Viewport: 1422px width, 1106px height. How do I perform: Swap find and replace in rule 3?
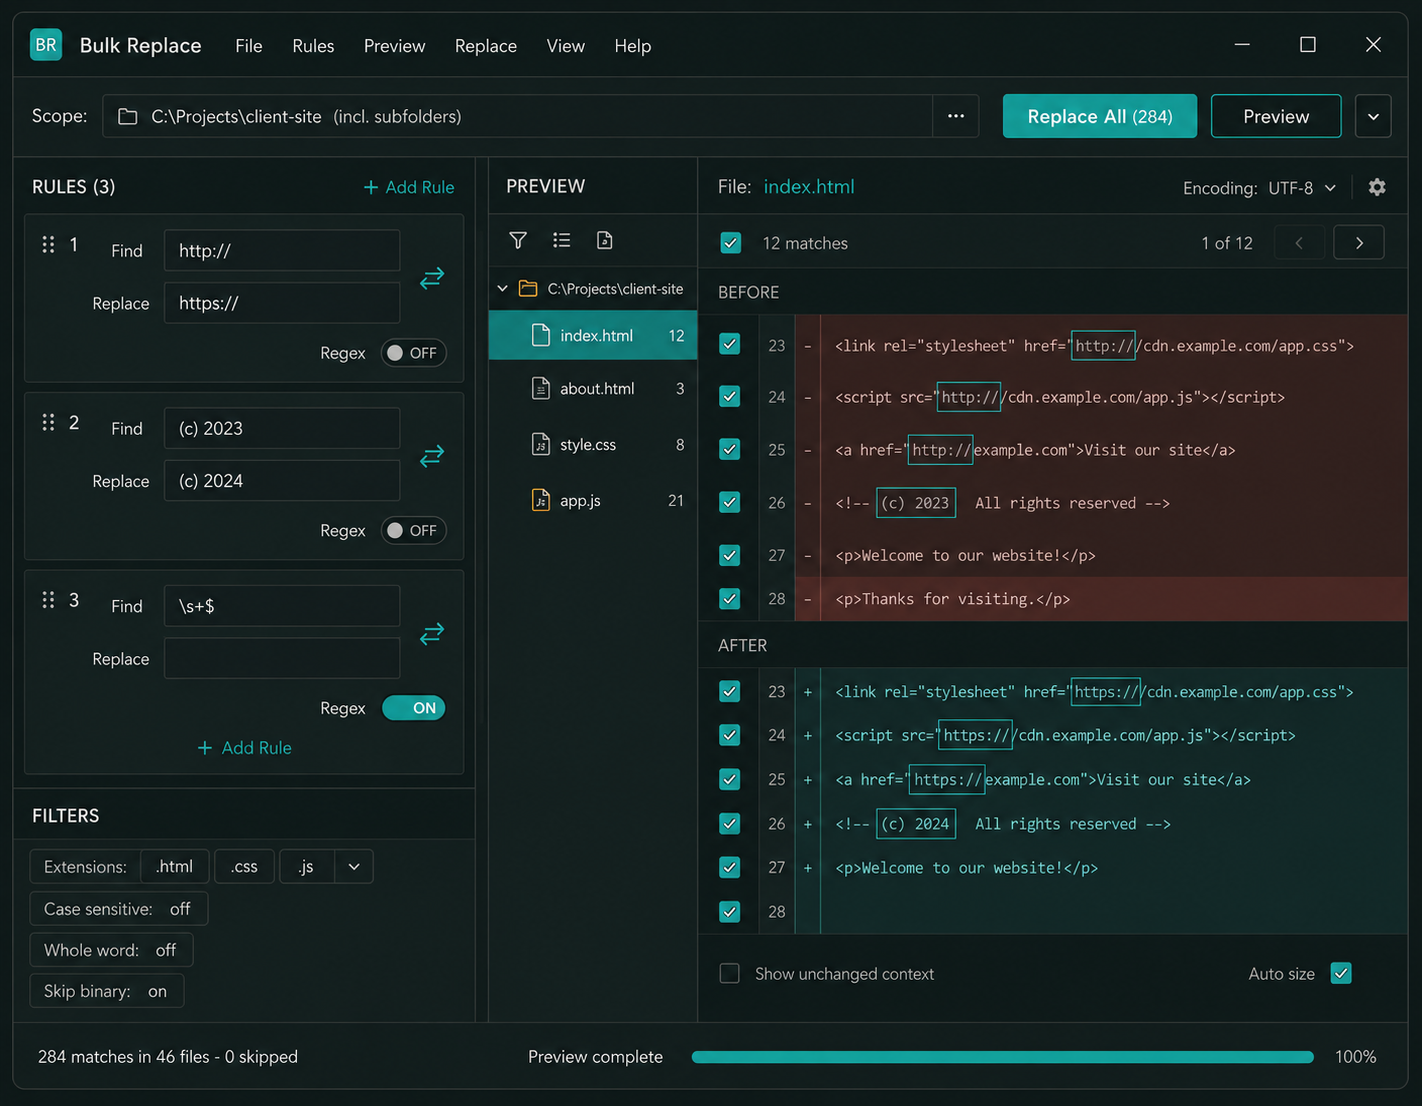point(432,634)
